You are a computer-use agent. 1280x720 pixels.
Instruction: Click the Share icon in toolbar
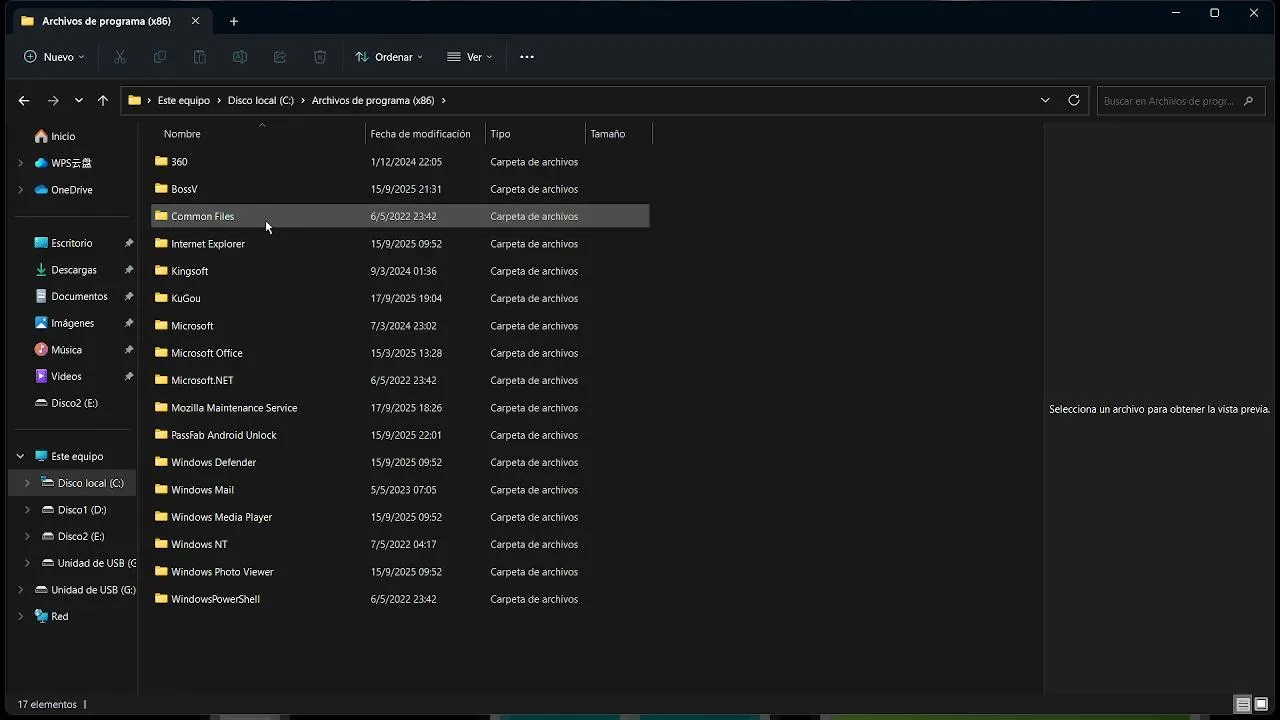point(280,57)
